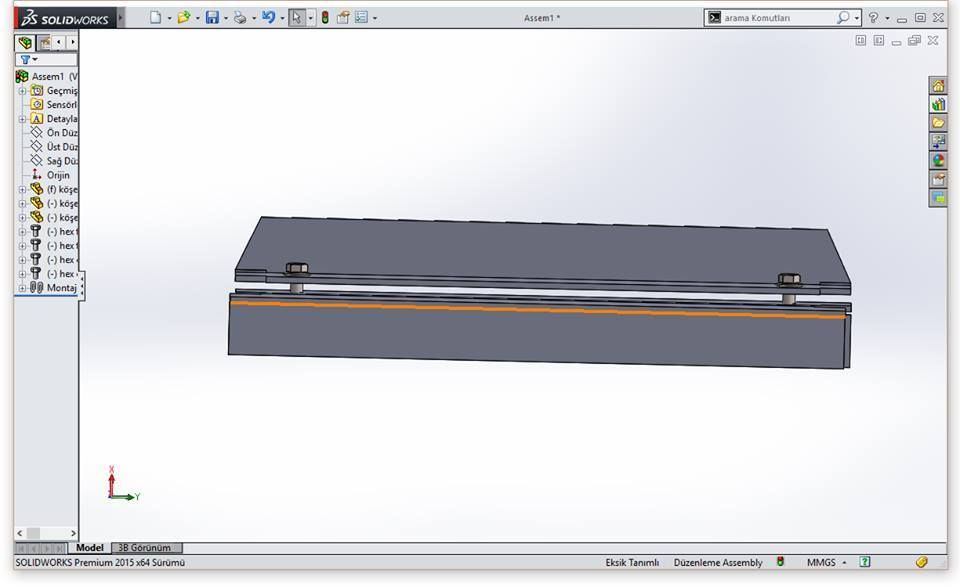The width and height of the screenshot is (960, 587).
Task: Click the Undo arrow icon
Action: click(x=268, y=18)
